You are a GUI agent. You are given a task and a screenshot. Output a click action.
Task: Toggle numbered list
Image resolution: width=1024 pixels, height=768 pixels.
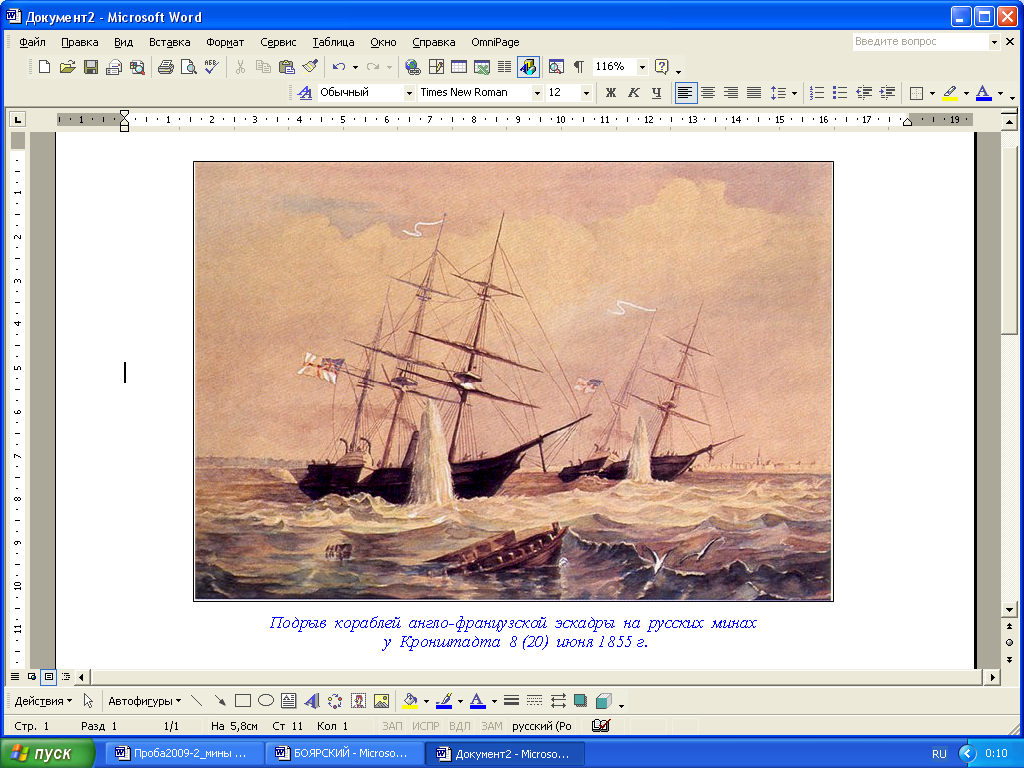click(817, 93)
